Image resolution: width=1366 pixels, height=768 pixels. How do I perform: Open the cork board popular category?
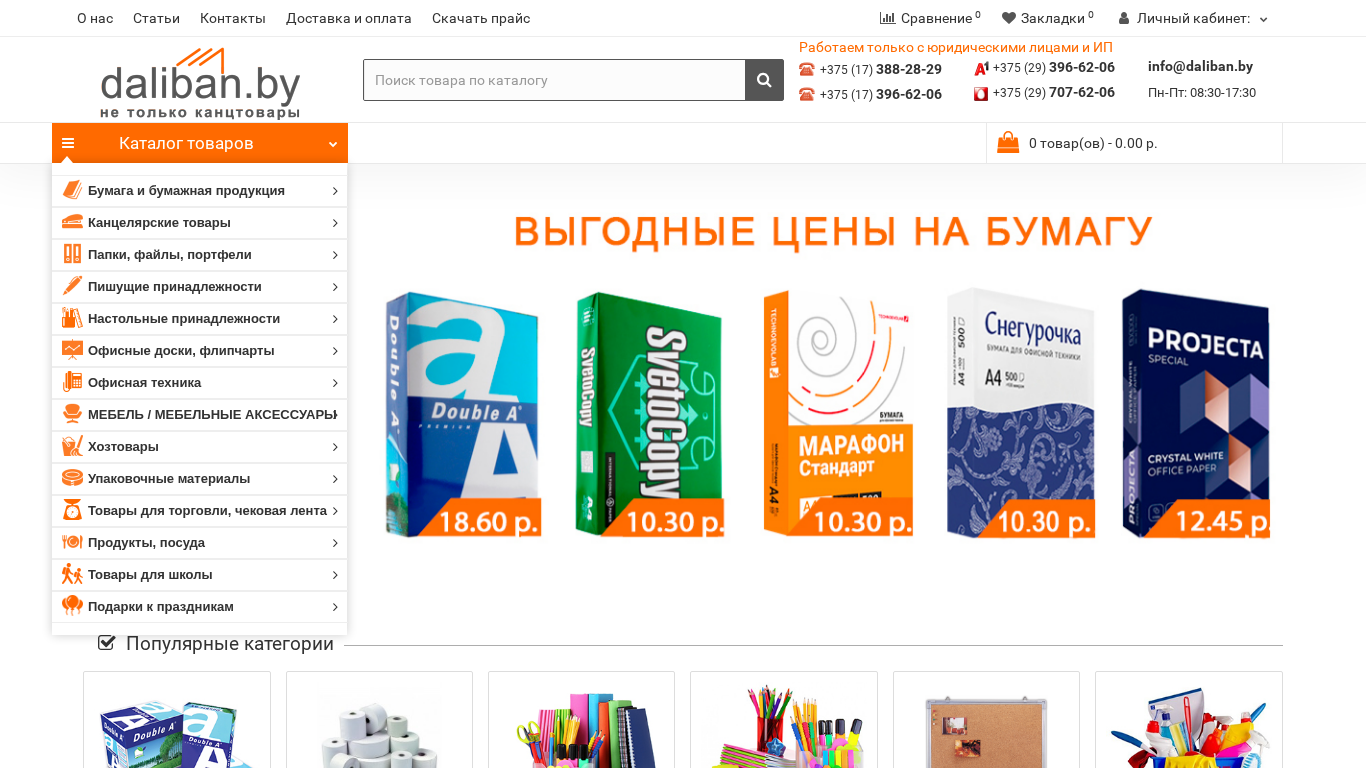click(x=986, y=720)
